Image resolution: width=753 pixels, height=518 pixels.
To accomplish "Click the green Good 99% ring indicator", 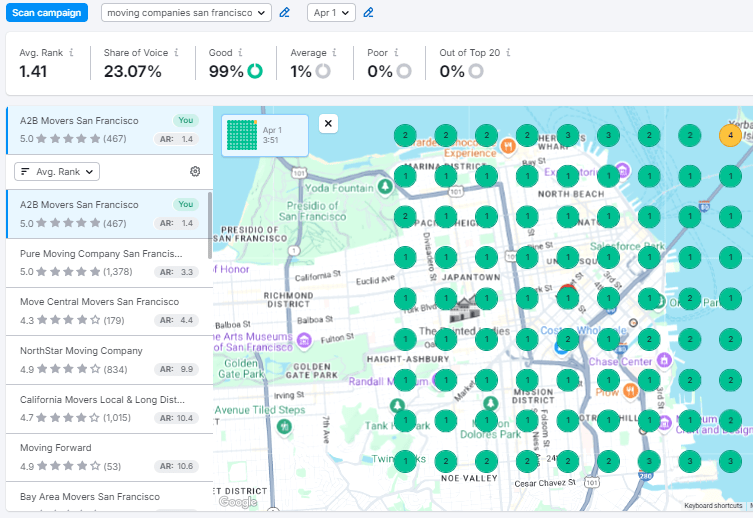I will click(255, 71).
